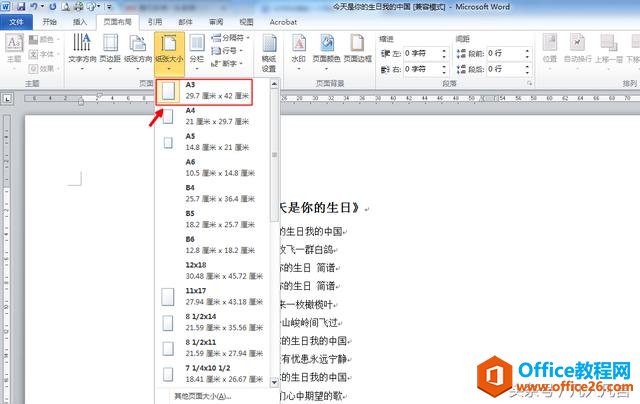Switch to the Insert (插入) tab
This screenshot has width=640, height=404.
80,22
